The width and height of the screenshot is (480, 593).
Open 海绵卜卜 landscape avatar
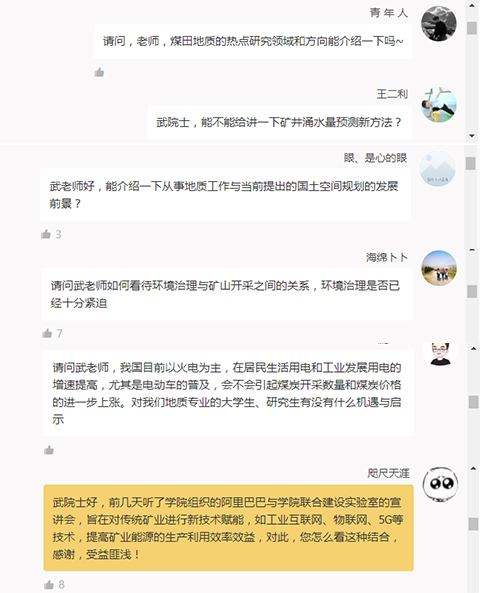[439, 268]
